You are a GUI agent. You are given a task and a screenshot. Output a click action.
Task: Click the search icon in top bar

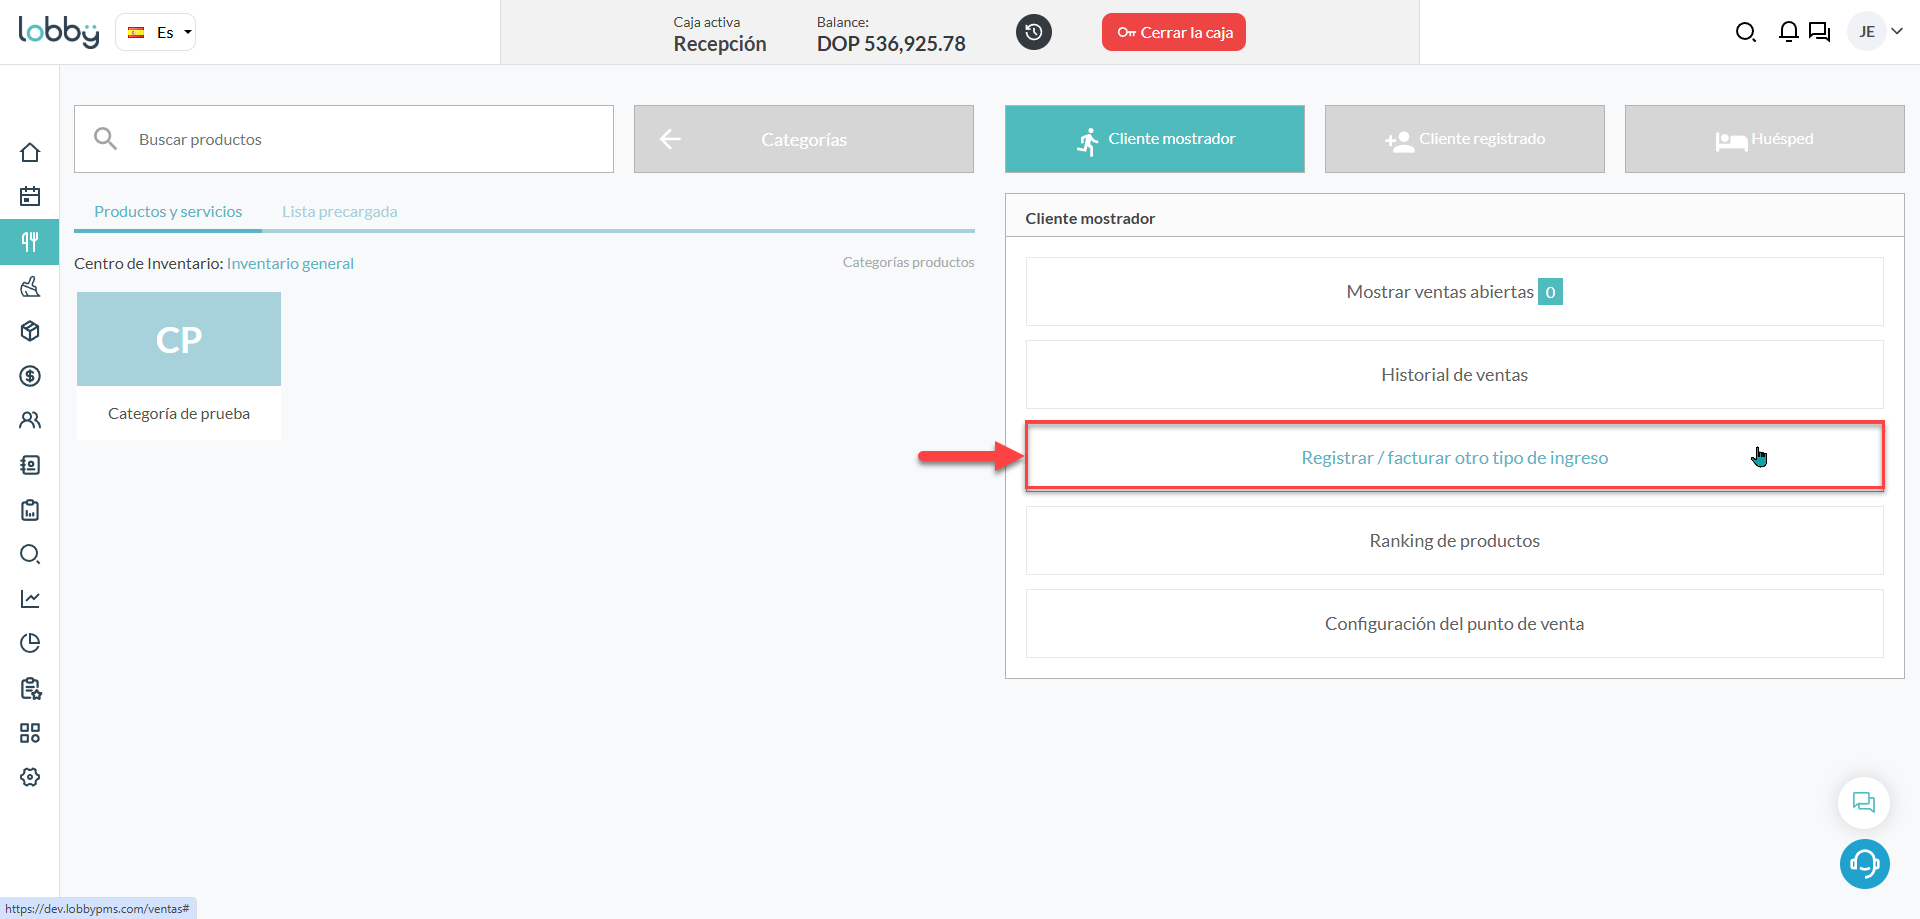1745,32
